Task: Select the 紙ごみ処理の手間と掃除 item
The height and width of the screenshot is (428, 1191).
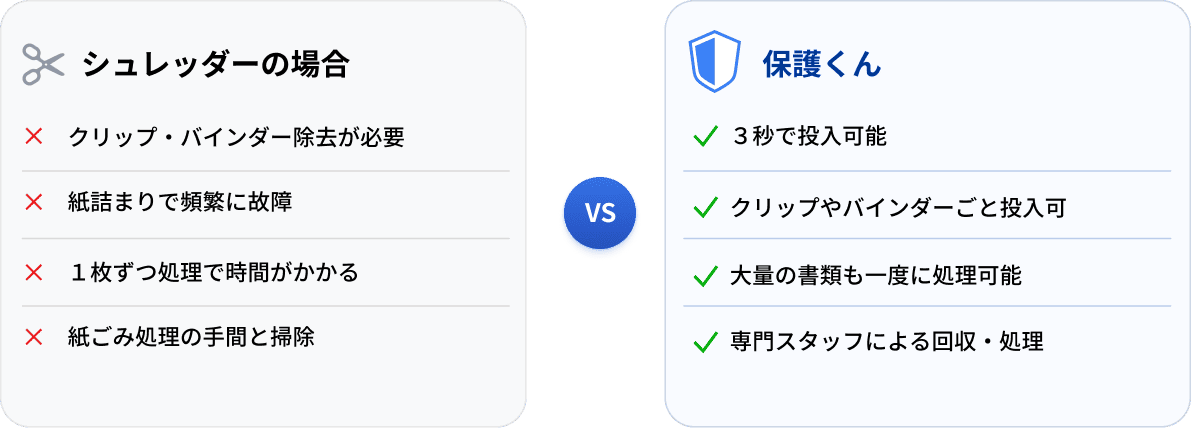Action: point(191,337)
